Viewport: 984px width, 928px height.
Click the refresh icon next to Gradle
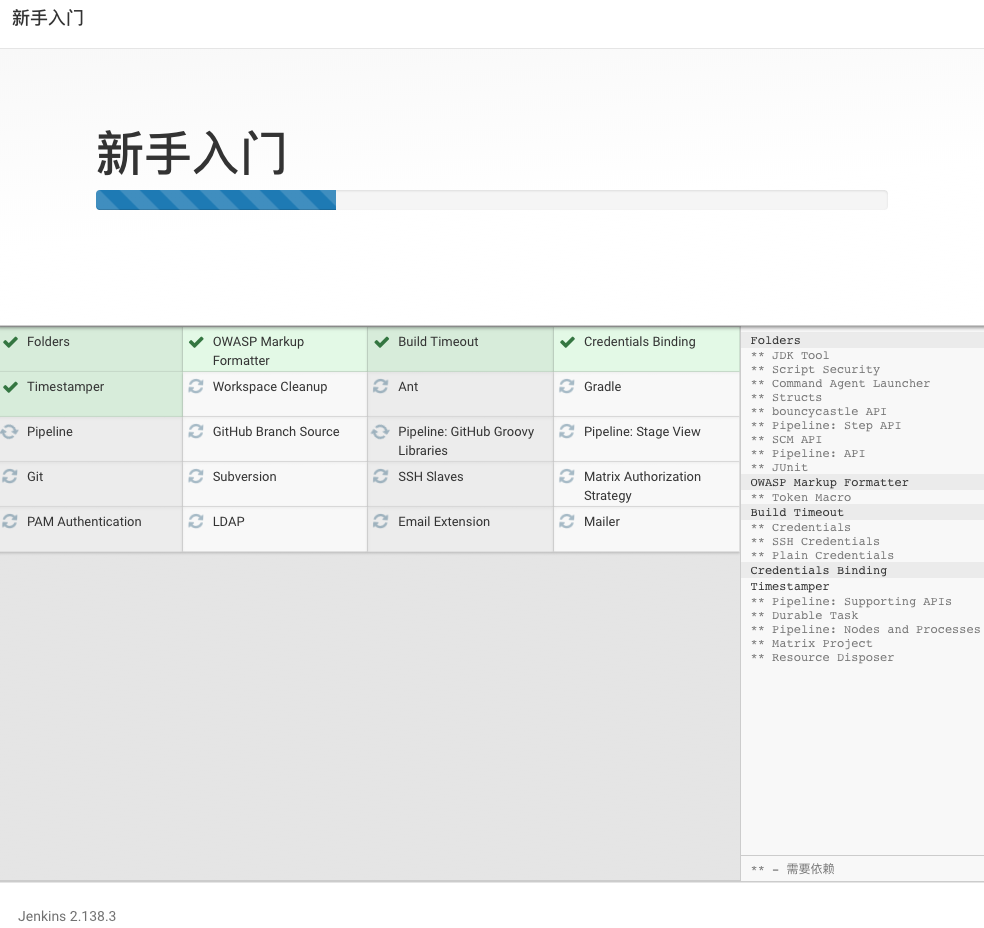(567, 387)
